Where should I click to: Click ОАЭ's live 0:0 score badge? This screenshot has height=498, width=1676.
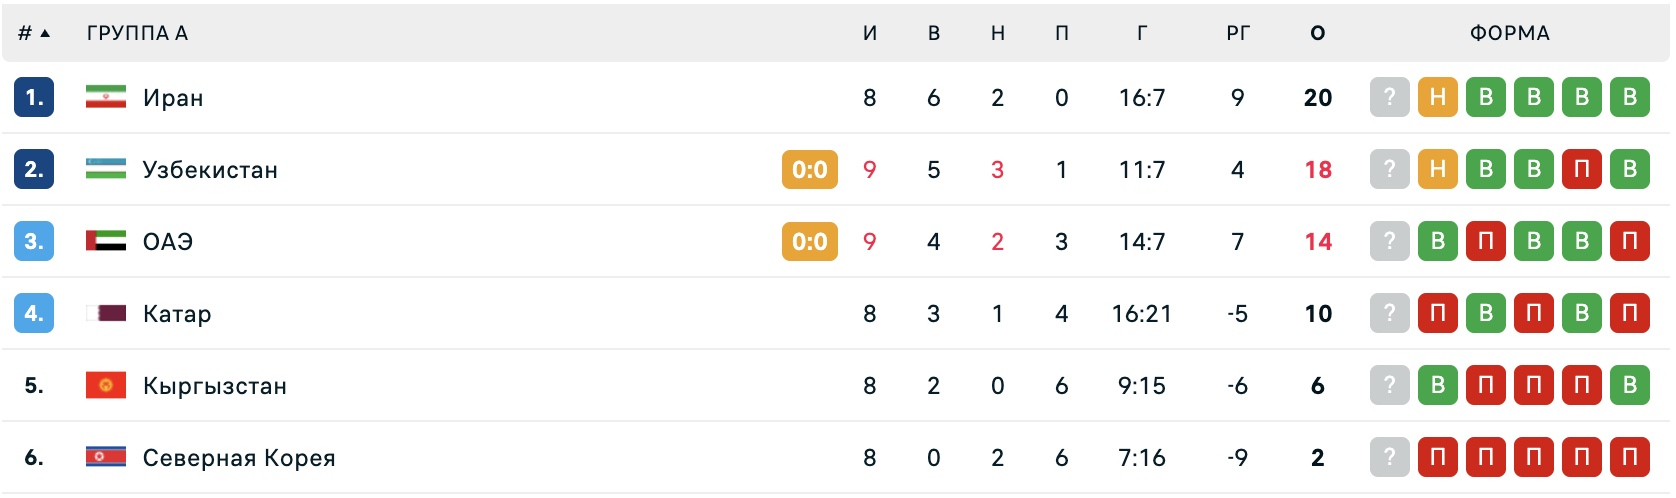810,241
